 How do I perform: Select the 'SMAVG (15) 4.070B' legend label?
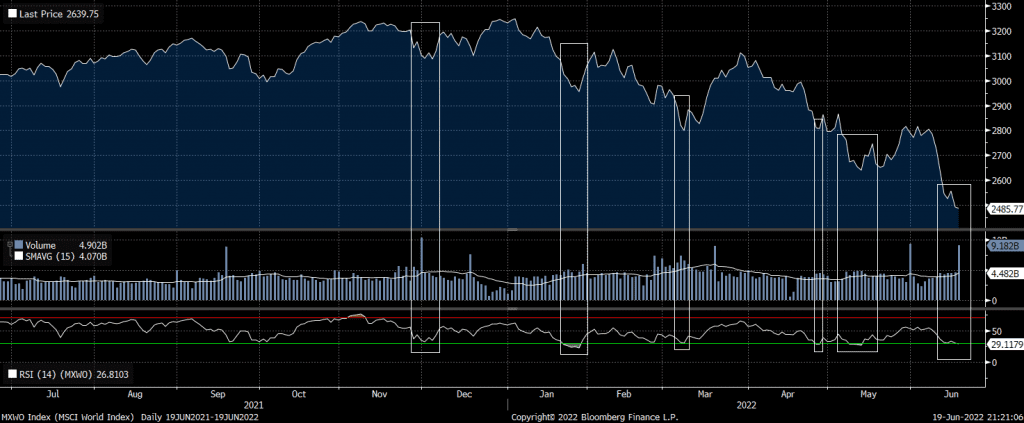coord(67,257)
